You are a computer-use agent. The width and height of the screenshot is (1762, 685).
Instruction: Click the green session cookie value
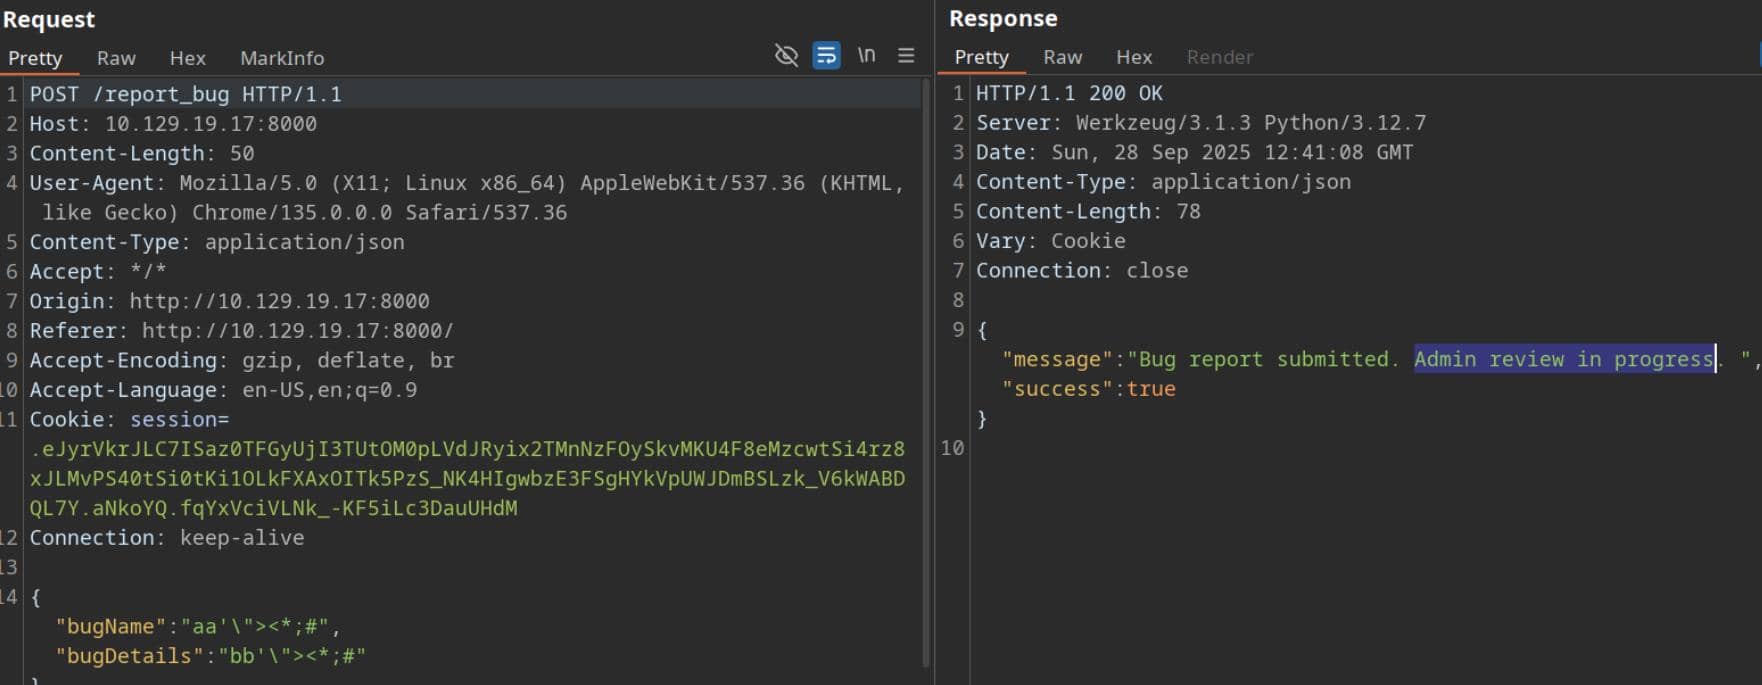467,478
